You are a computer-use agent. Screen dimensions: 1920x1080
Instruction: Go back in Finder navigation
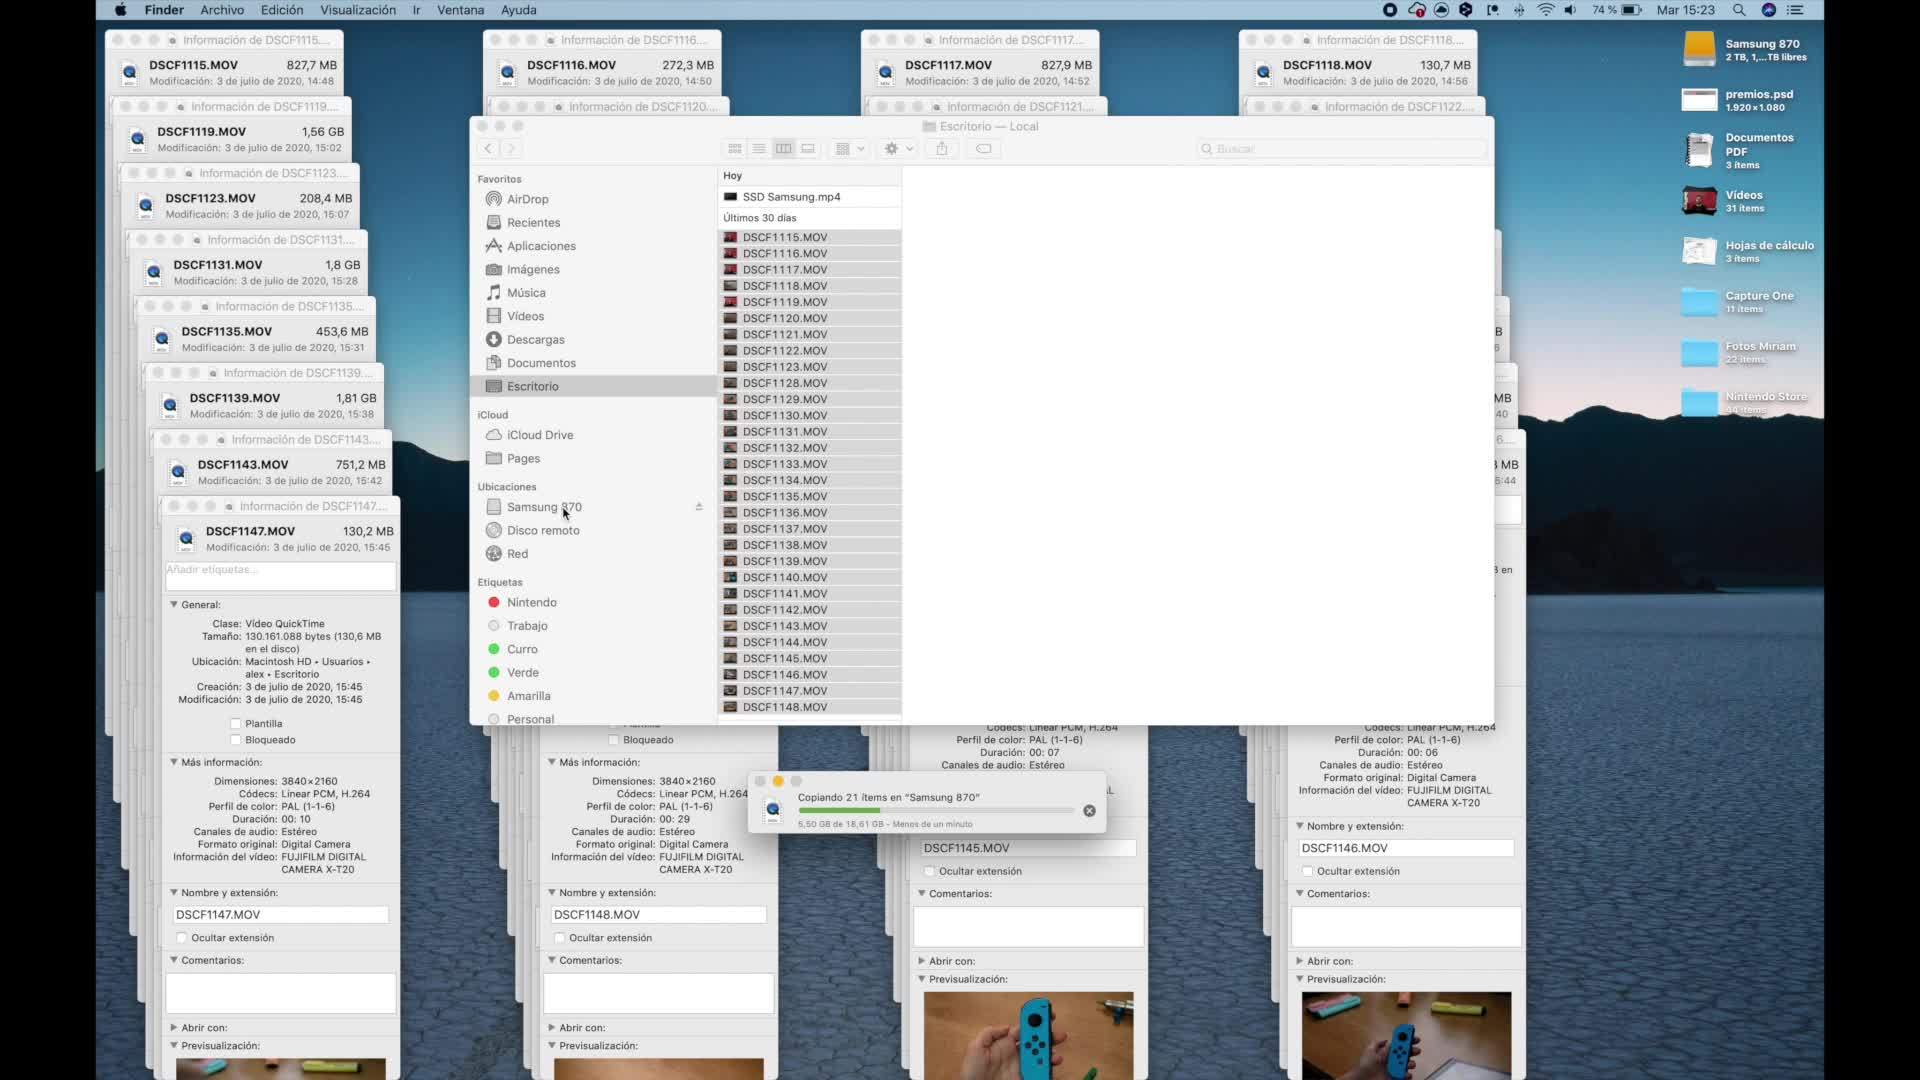pos(488,149)
